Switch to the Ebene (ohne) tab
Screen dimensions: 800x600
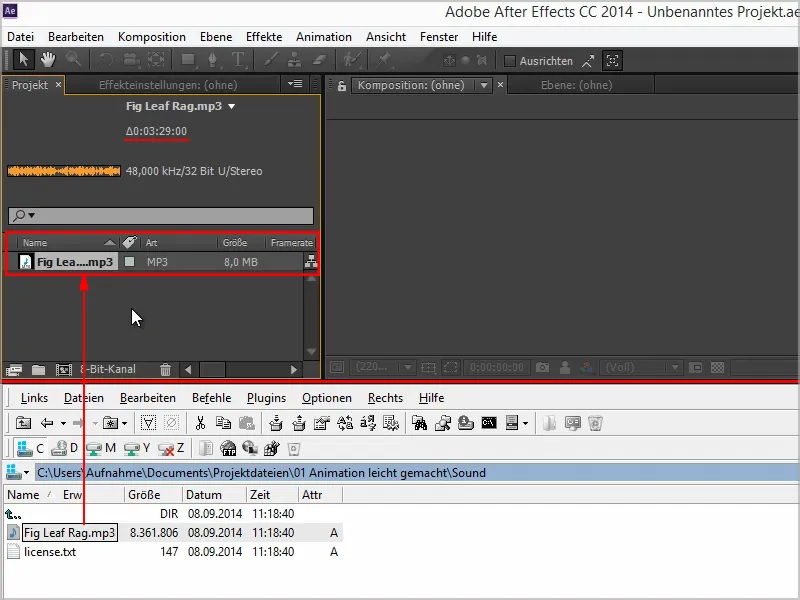577,85
